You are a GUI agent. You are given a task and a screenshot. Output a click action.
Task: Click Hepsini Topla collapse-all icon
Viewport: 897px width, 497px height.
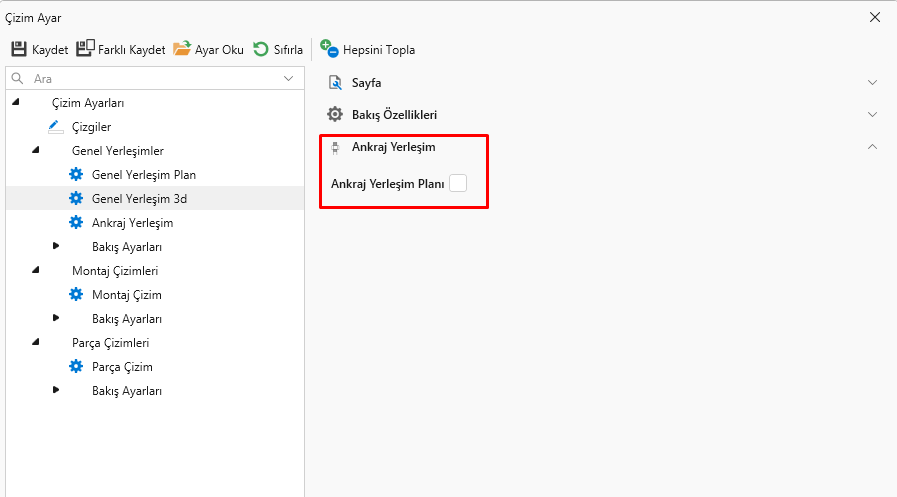click(330, 49)
